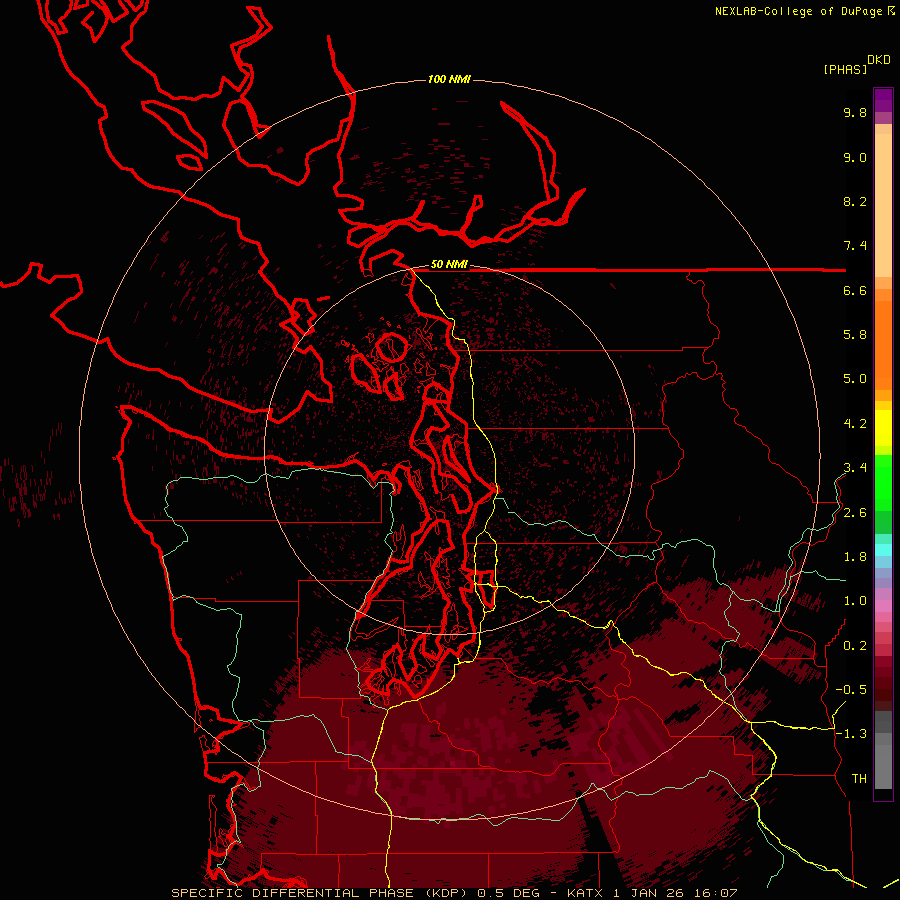This screenshot has width=900, height=900.
Task: Pick the cyan color bar segment
Action: coord(883,550)
